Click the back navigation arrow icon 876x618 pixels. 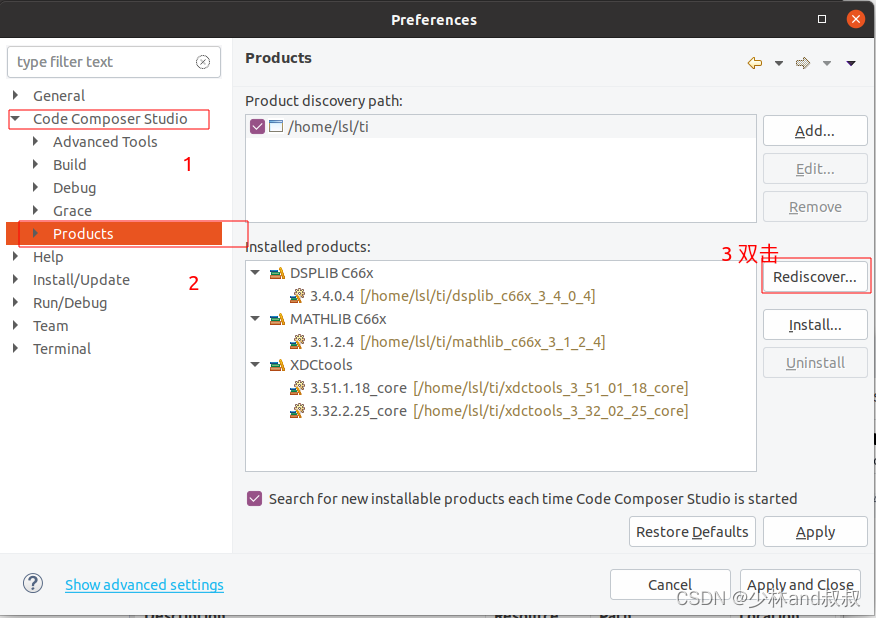(755, 63)
